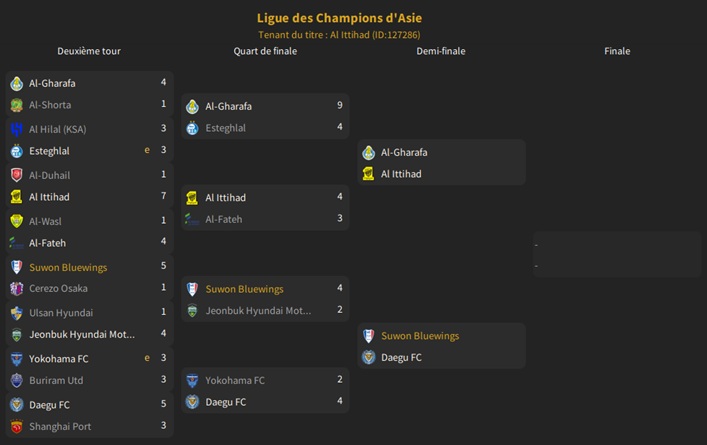This screenshot has height=445, width=707.
Task: Click the Al-Shorta club crest
Action: 16,105
